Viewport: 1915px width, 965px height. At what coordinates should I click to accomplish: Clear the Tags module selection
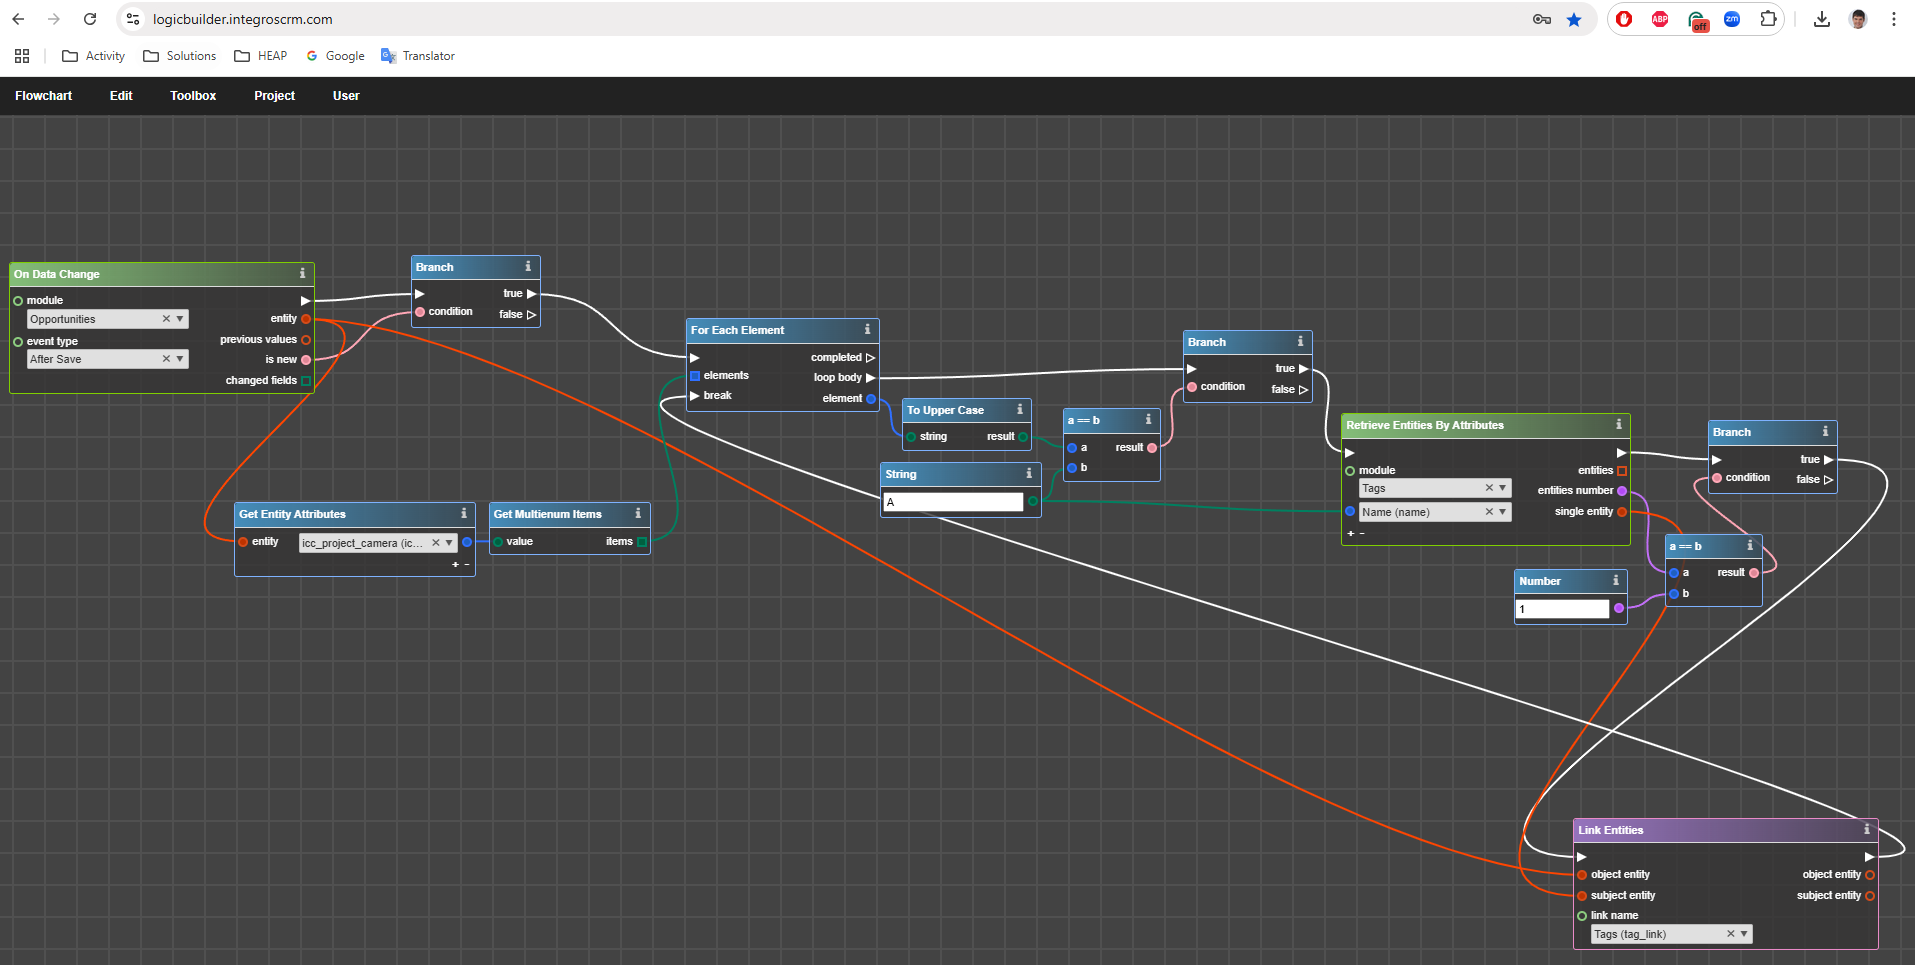click(1489, 488)
